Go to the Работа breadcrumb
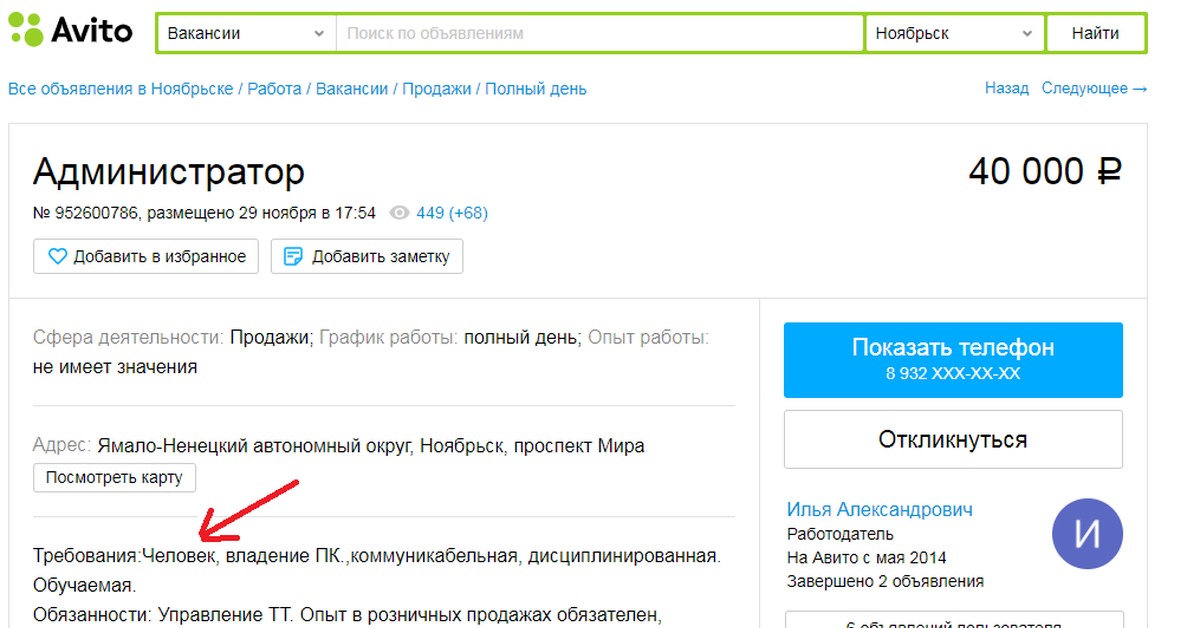1200x628 pixels. [274, 89]
